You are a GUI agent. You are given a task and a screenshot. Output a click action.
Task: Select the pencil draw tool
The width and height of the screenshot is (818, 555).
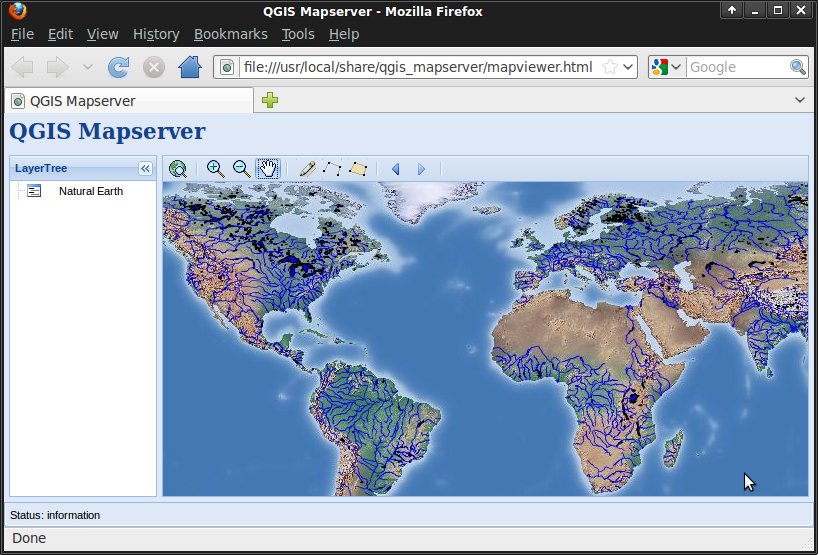click(x=307, y=169)
